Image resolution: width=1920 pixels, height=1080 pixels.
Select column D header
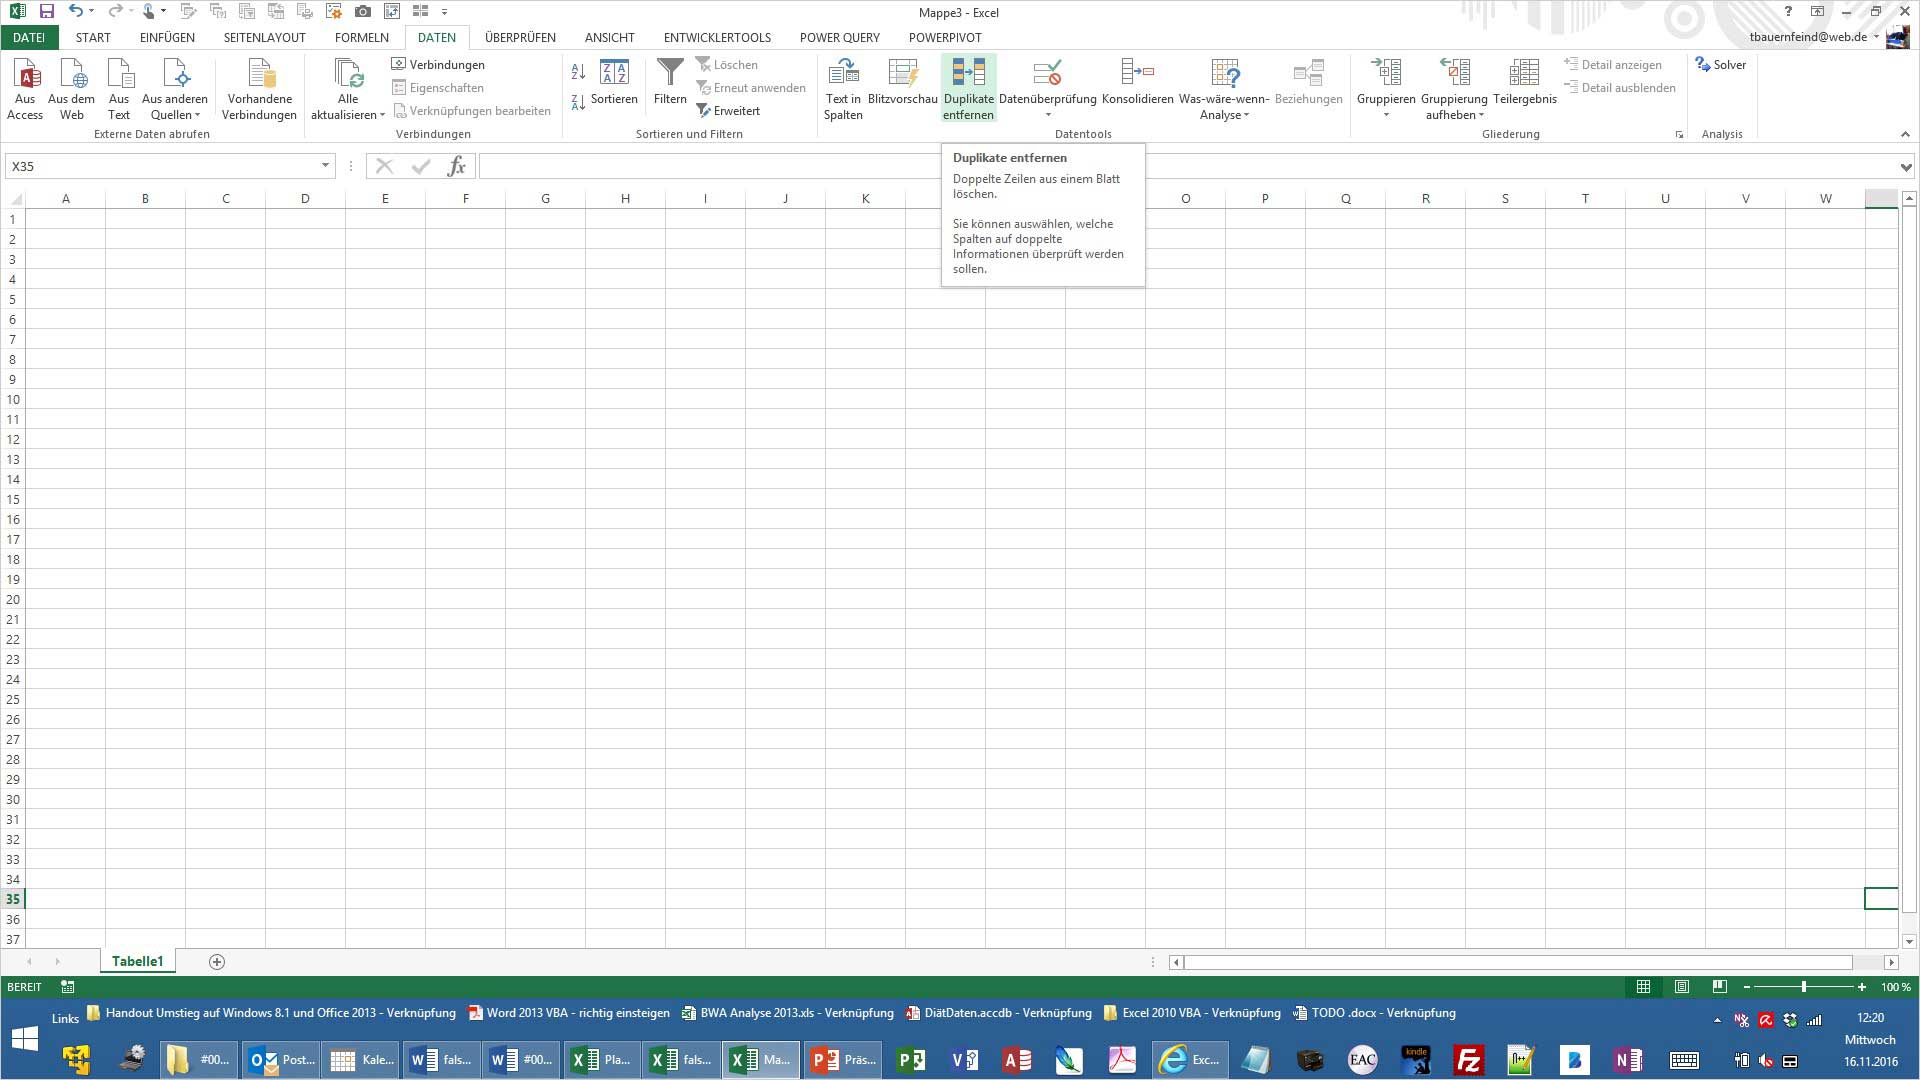coord(305,198)
